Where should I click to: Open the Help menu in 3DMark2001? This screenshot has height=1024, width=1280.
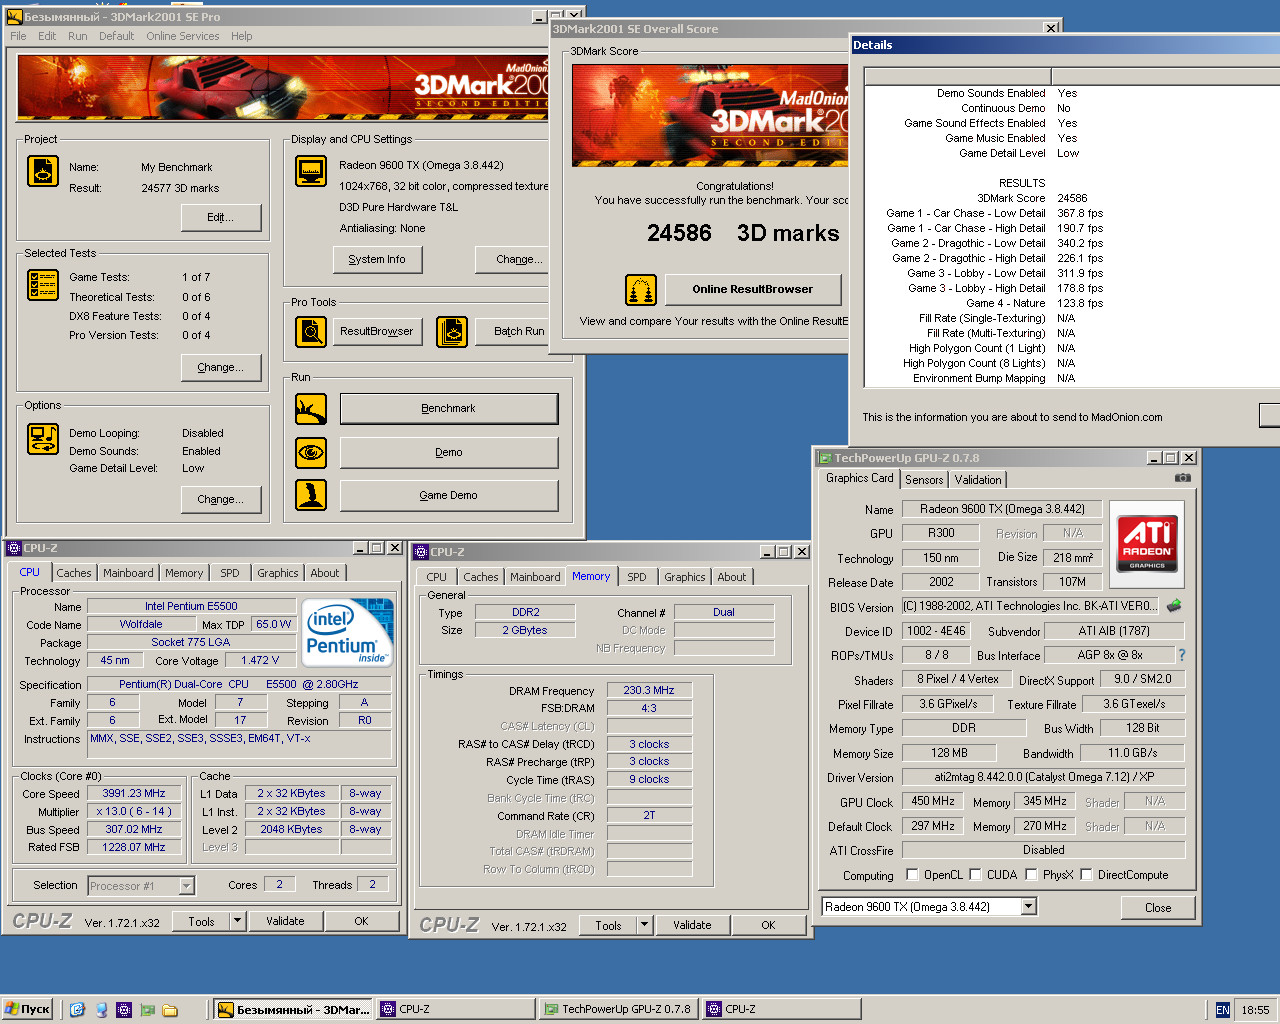point(242,36)
